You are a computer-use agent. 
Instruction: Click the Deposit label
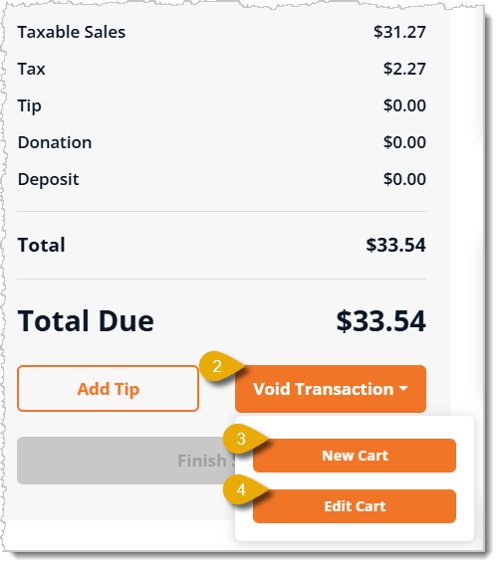[48, 179]
